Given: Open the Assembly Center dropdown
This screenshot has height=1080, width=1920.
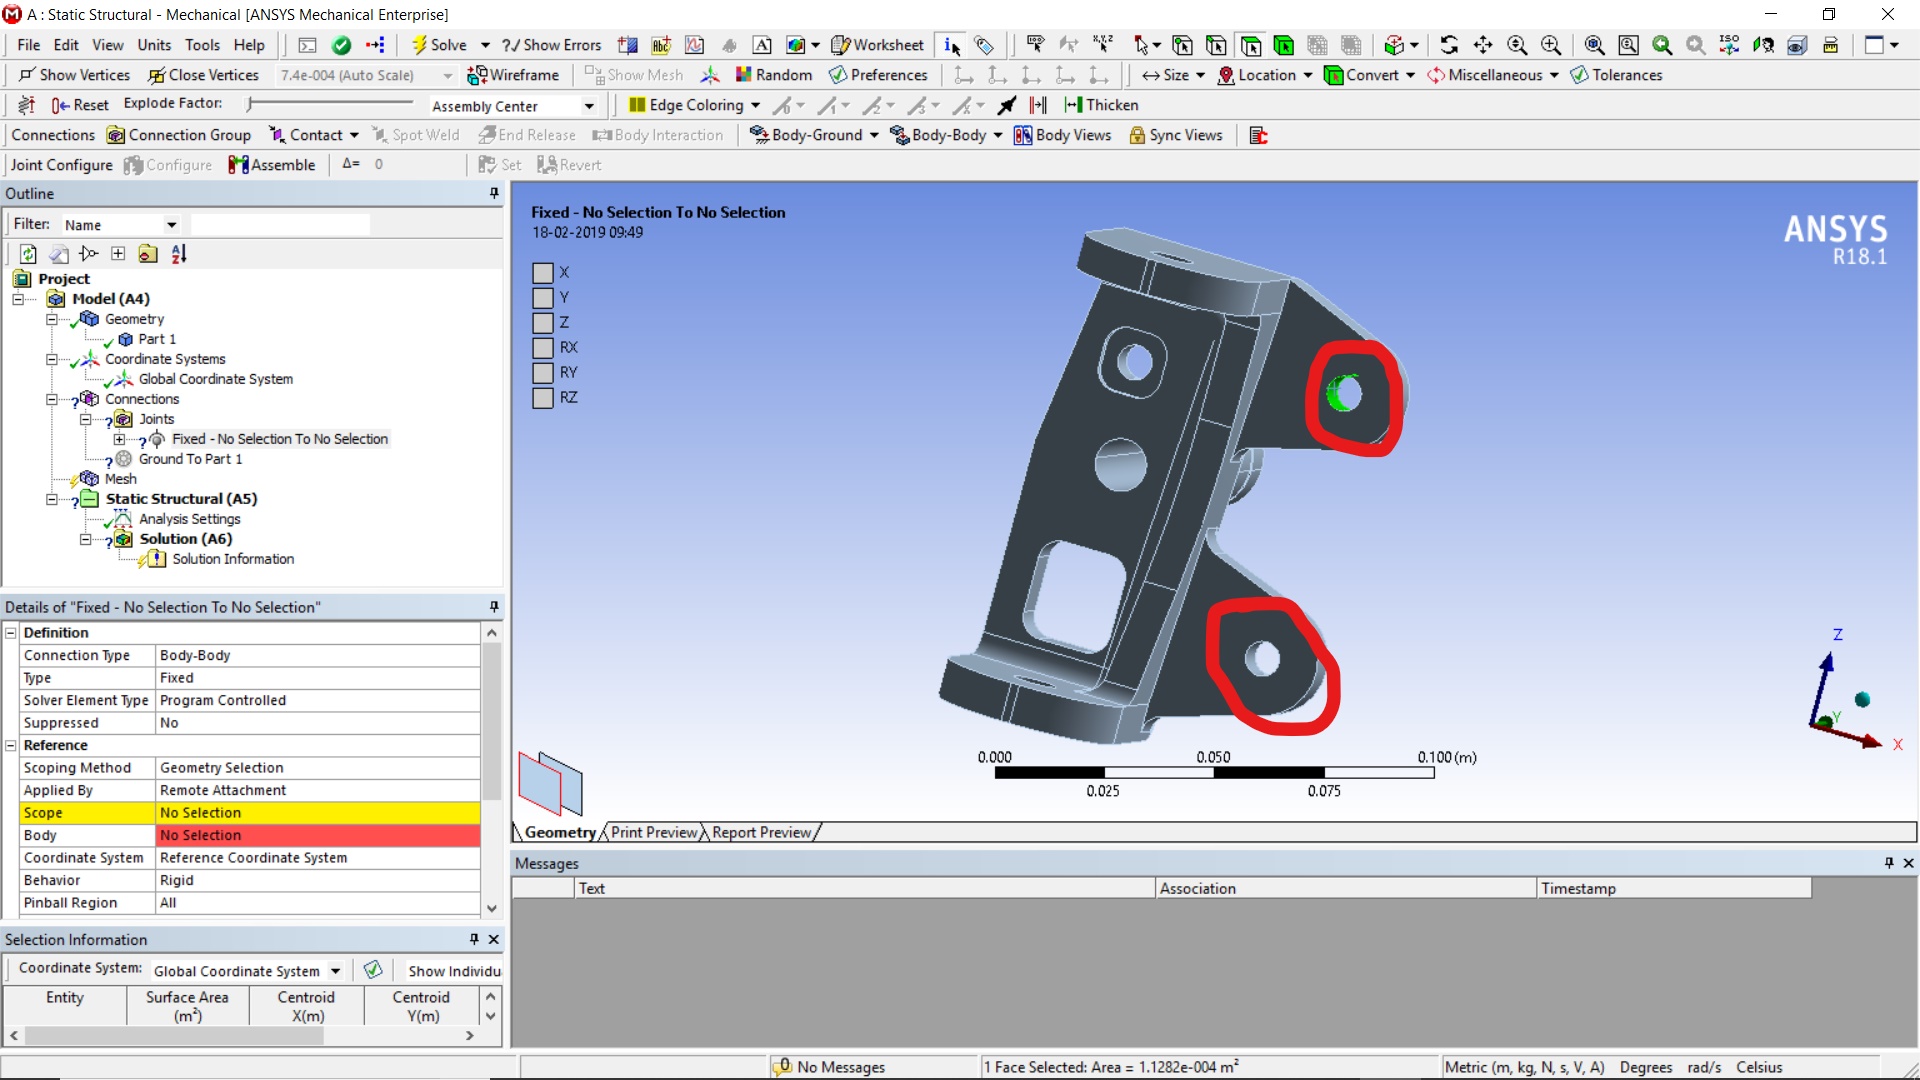Looking at the screenshot, I should [589, 106].
